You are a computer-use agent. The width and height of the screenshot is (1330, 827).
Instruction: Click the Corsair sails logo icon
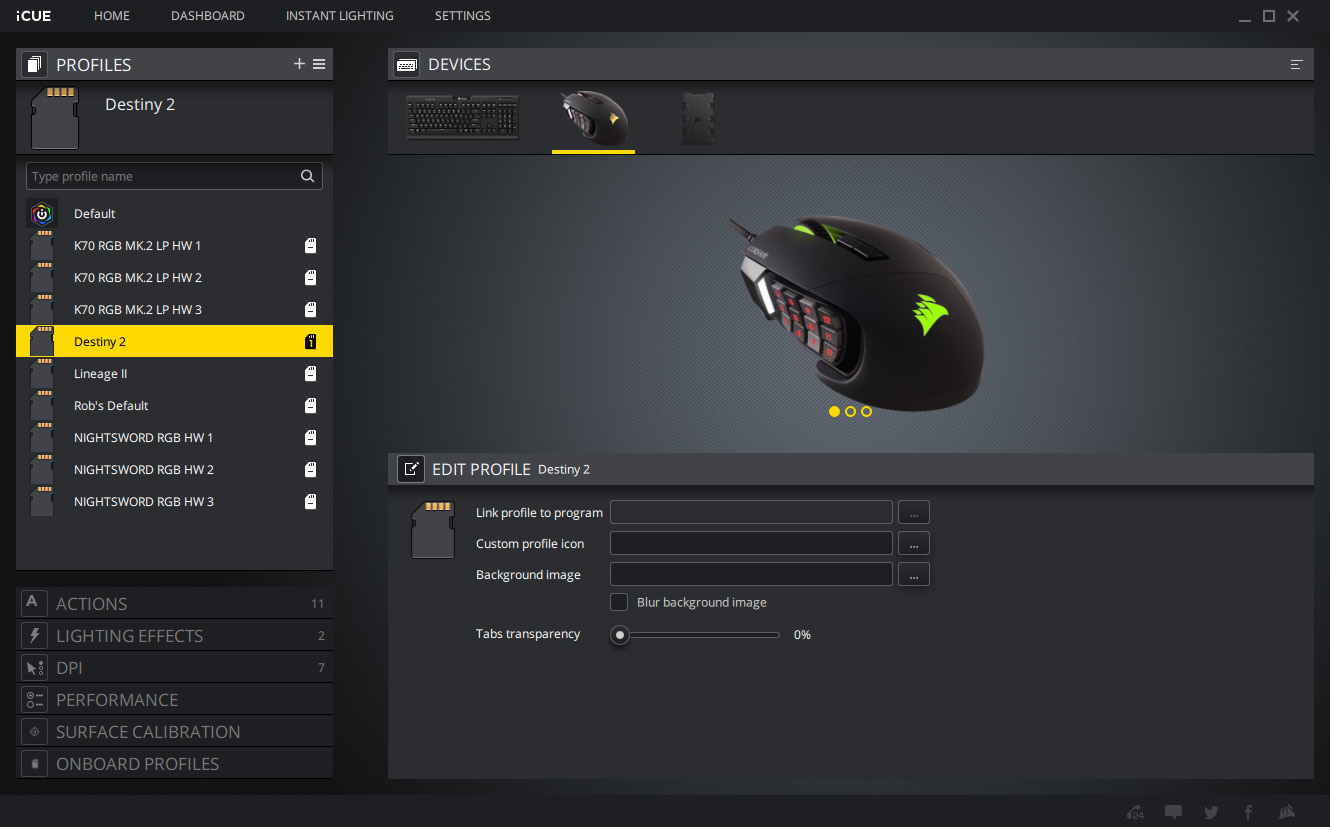(x=1288, y=812)
